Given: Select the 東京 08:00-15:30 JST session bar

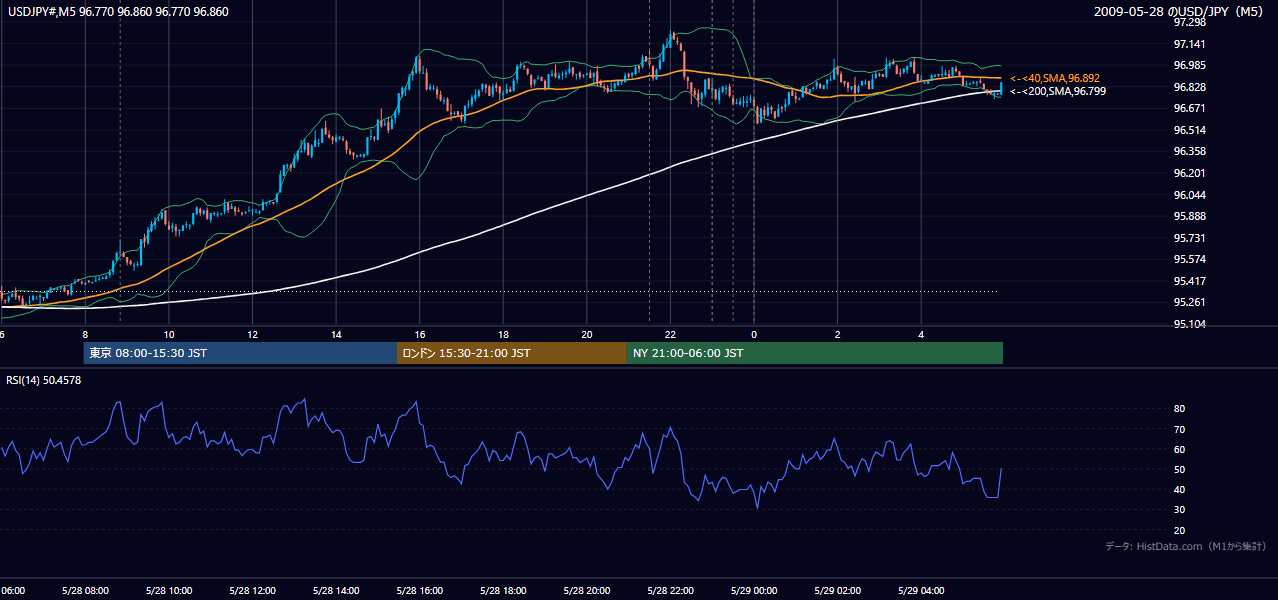Looking at the screenshot, I should [240, 353].
